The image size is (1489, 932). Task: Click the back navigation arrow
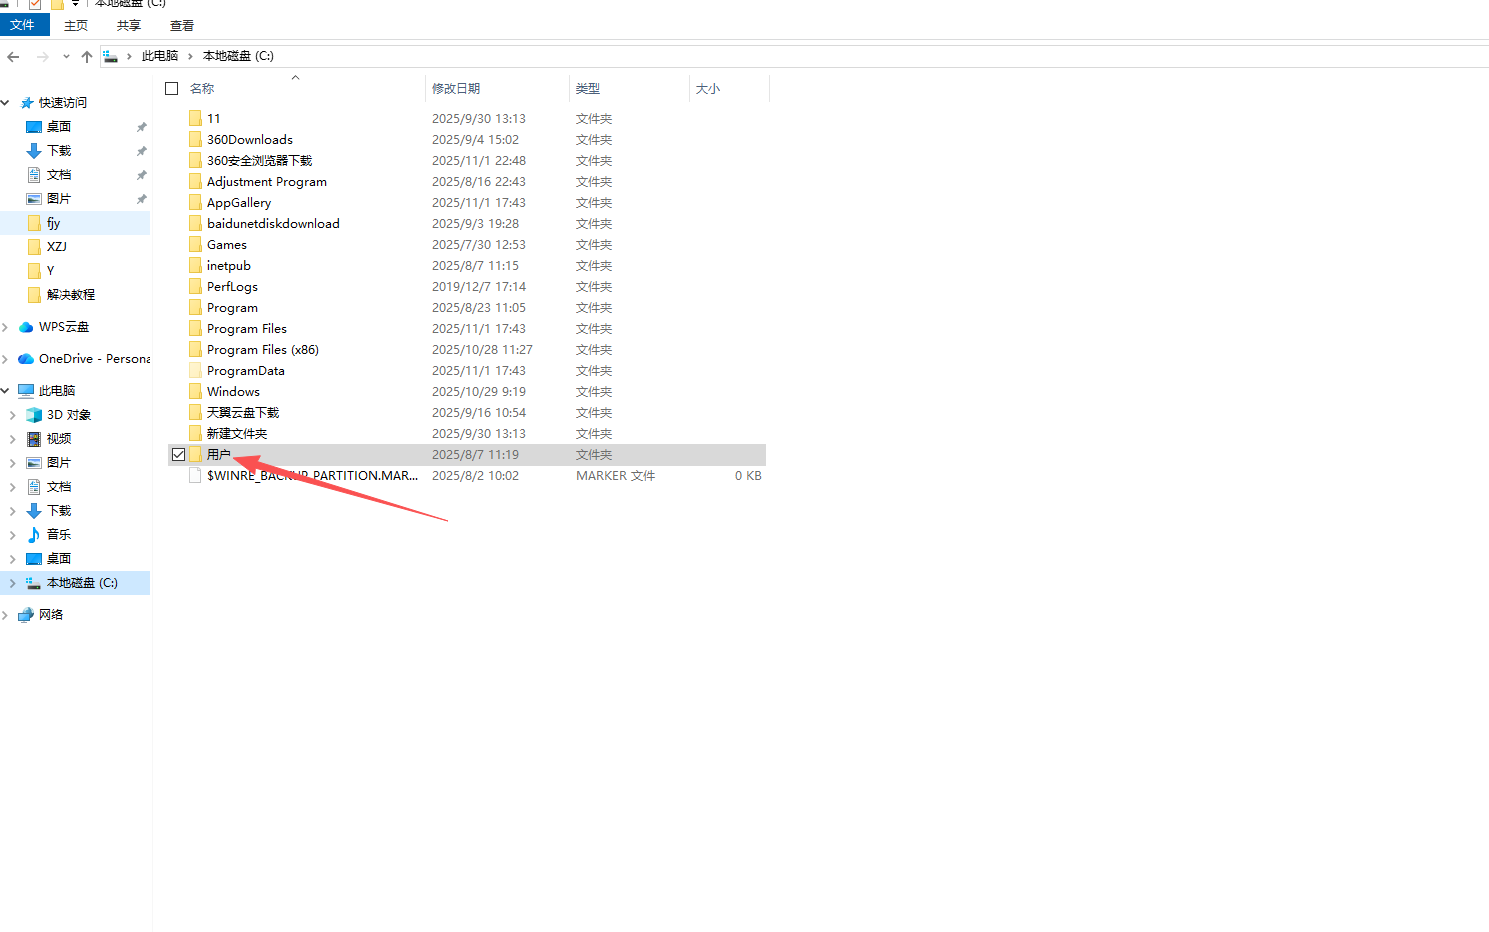[13, 56]
